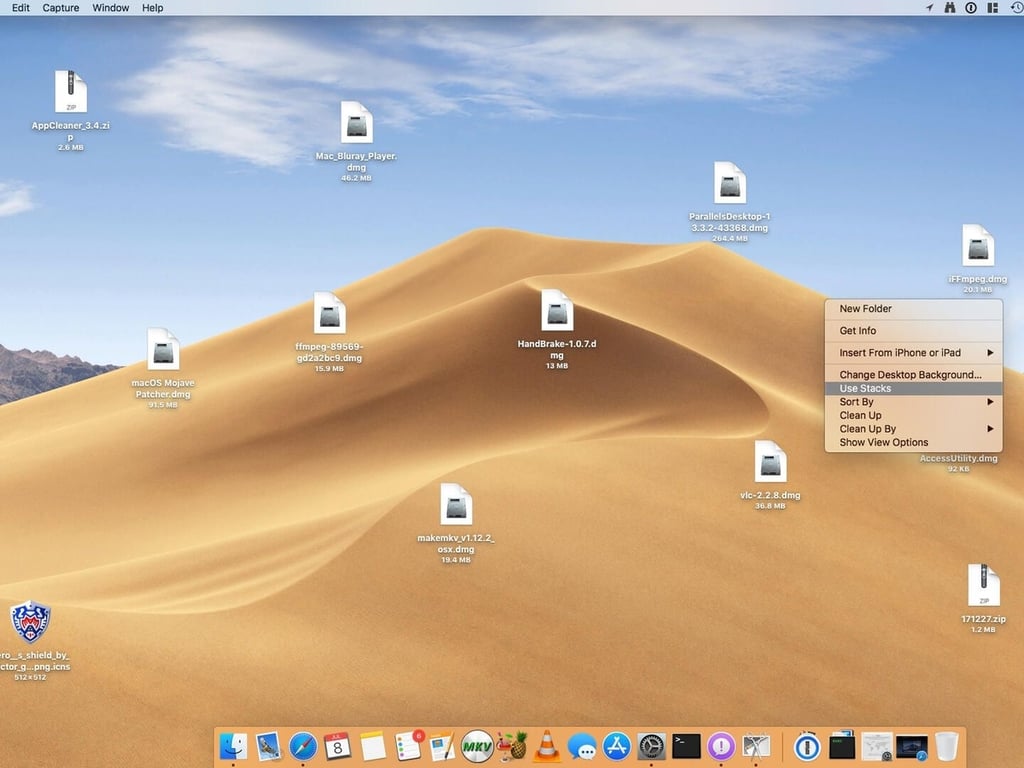Click 1Password keyhole menu bar icon

coord(971,8)
